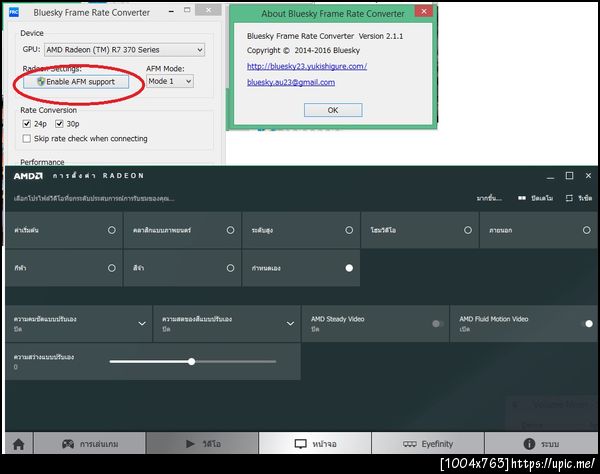Click the Bluesky FRC app icon in title bar

click(14, 12)
